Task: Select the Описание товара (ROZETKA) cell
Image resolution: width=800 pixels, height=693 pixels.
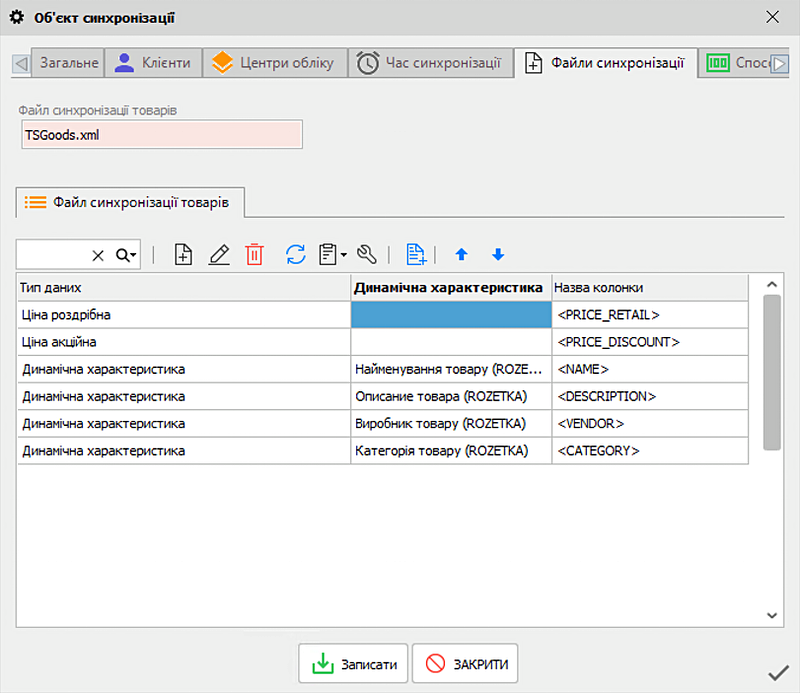Action: [451, 397]
